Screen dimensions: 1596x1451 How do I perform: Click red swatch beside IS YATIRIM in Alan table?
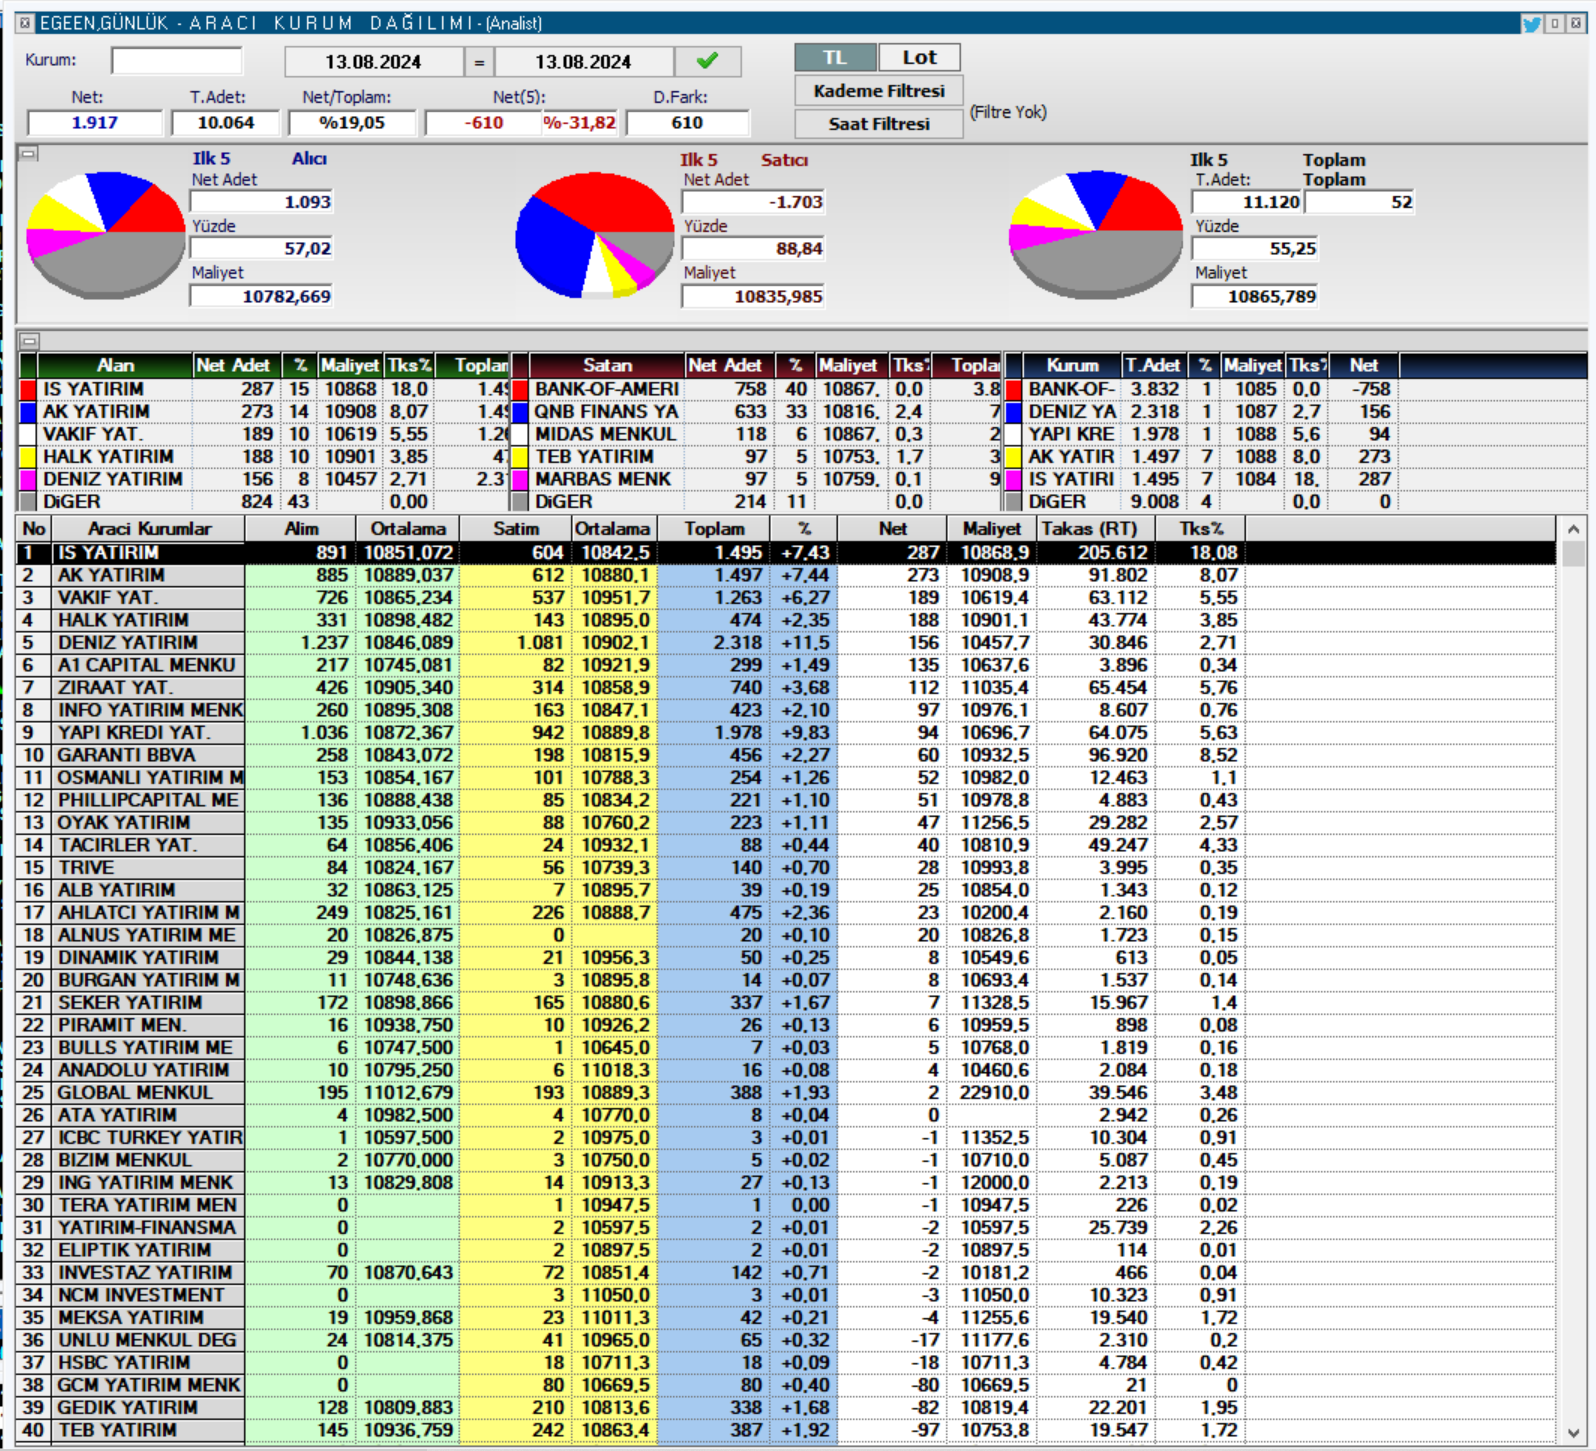28,390
